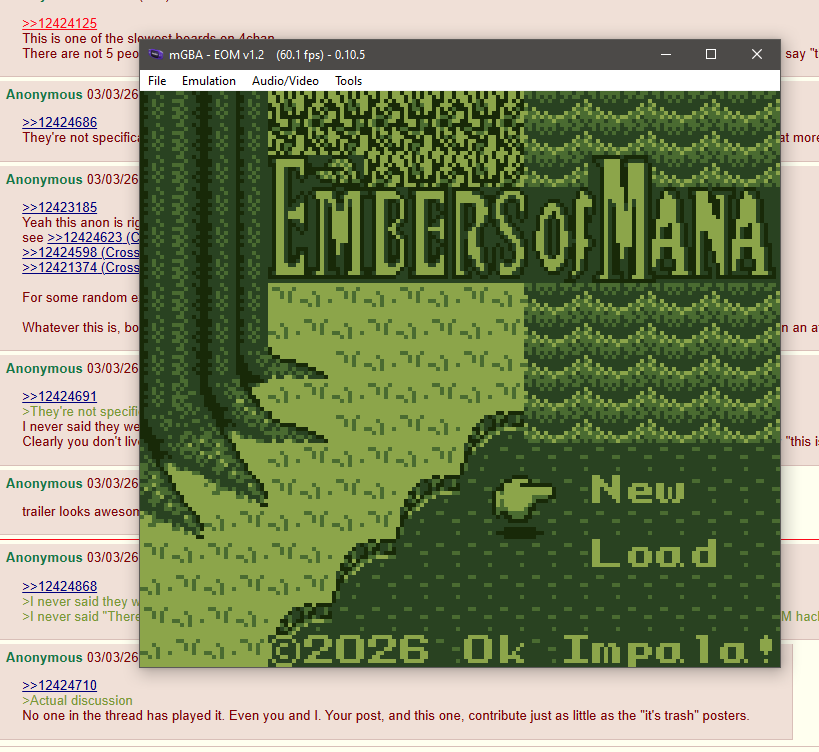Screen dimensions: 819x752
Task: Open the Tools menu
Action: pyautogui.click(x=348, y=81)
